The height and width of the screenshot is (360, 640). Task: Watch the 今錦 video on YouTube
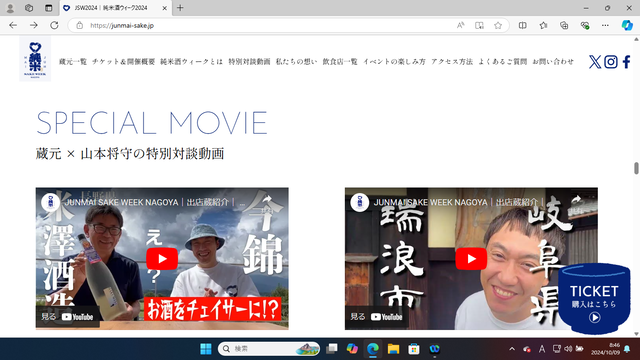[x=67, y=317]
